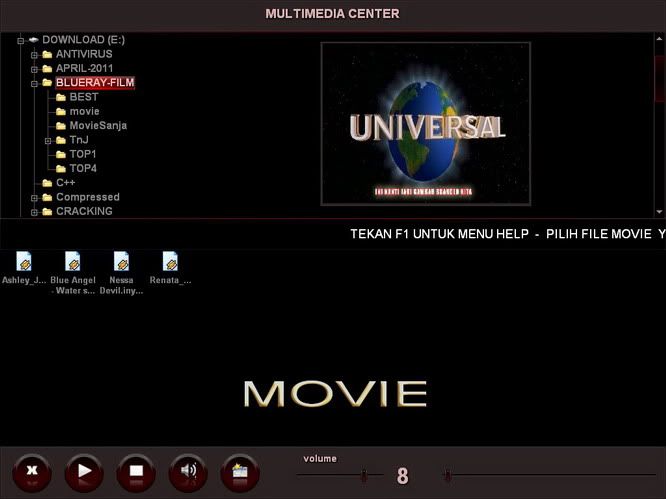Click the MULTIMEDIA CENTER title
Viewport: 666px width, 499px height.
[x=333, y=14]
